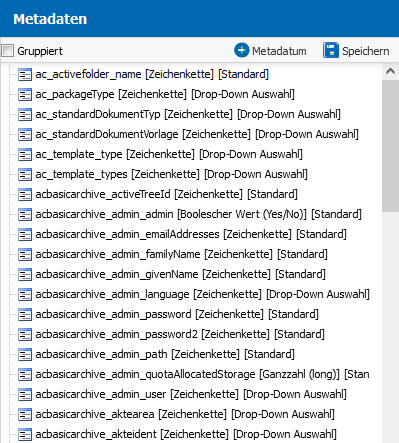This screenshot has width=399, height=443.
Task: Click the floppy disk Speichern icon
Action: 331,50
